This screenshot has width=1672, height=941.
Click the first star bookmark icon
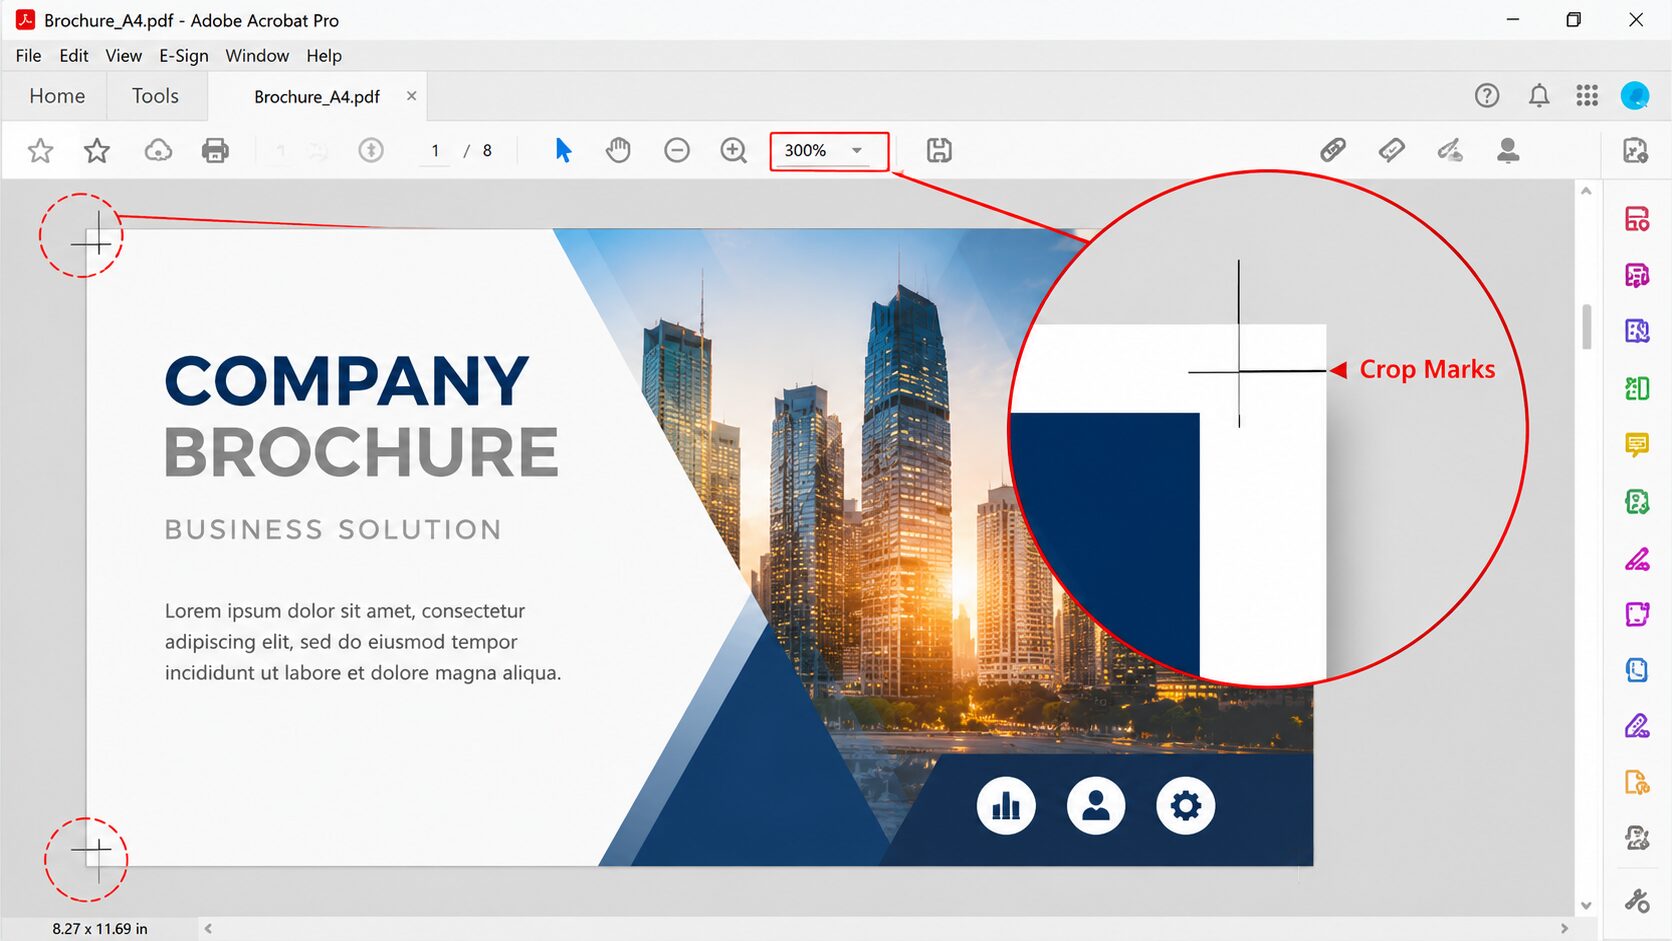[40, 151]
